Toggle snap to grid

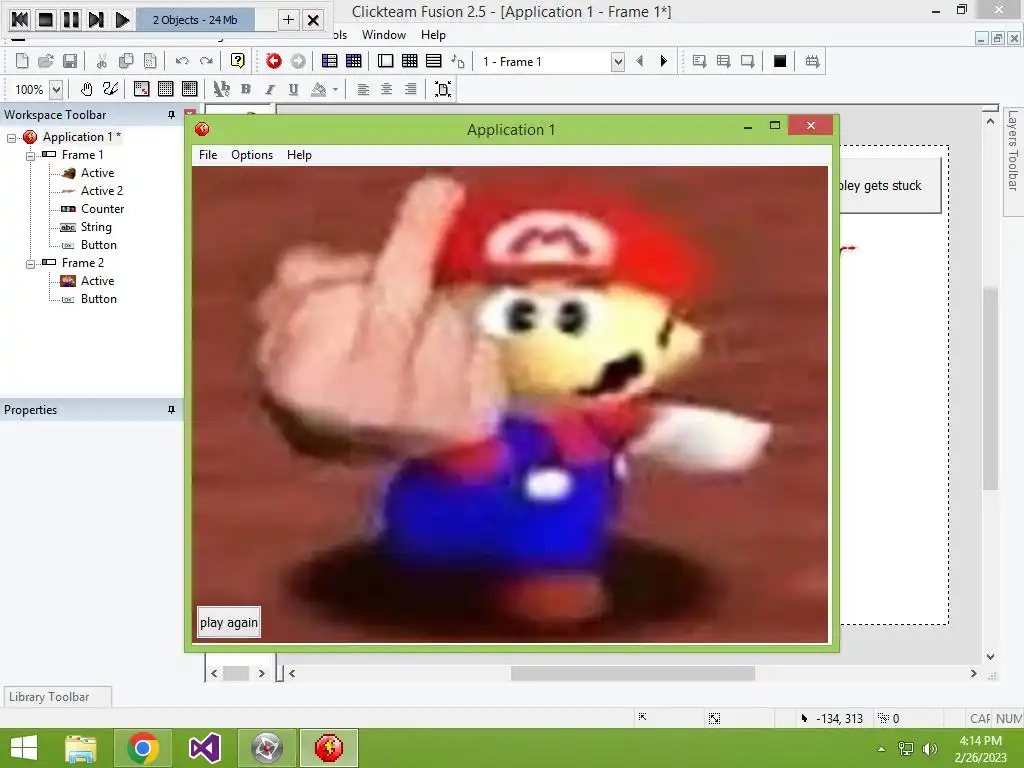(190, 89)
